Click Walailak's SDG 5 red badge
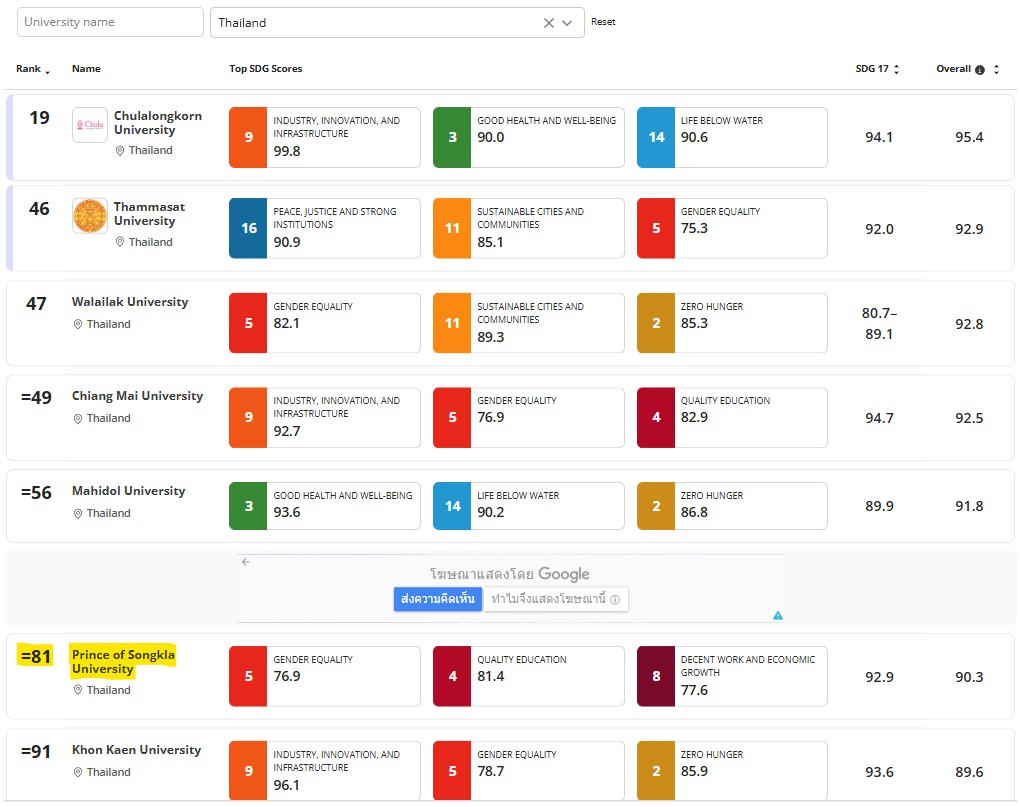The width and height of the screenshot is (1020, 807). (248, 323)
